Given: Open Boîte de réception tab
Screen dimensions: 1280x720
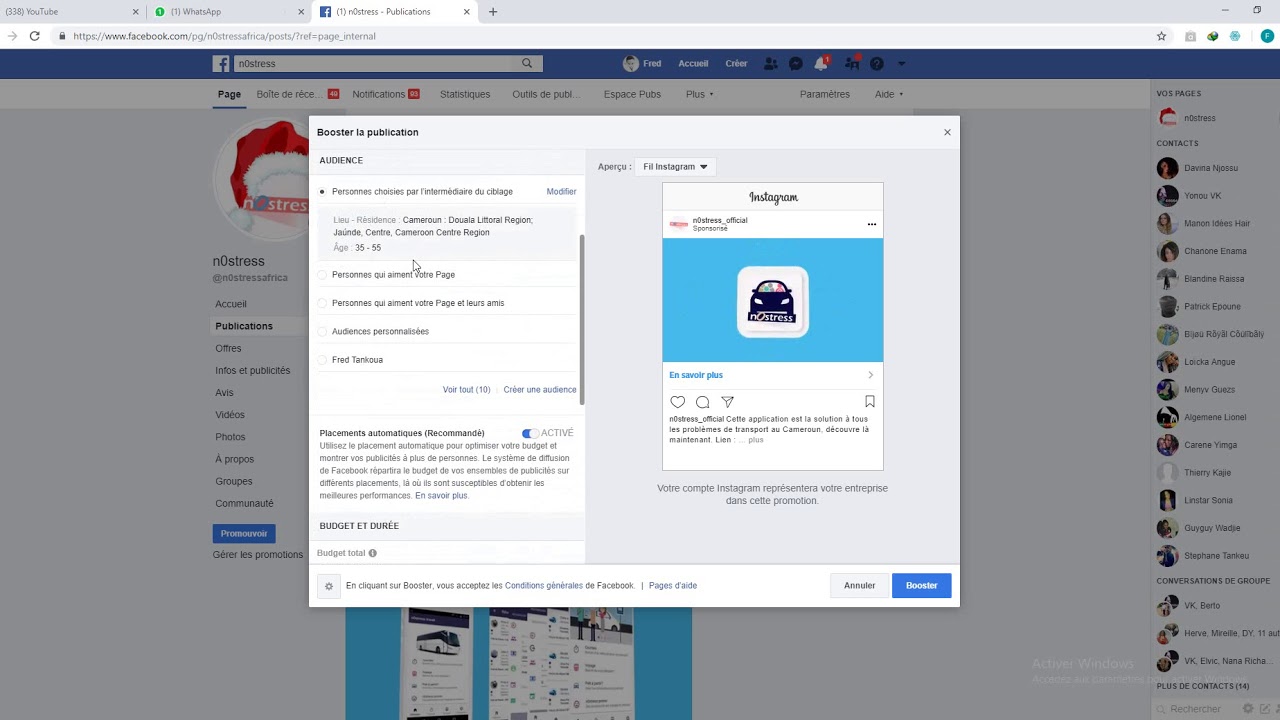Looking at the screenshot, I should (x=297, y=94).
